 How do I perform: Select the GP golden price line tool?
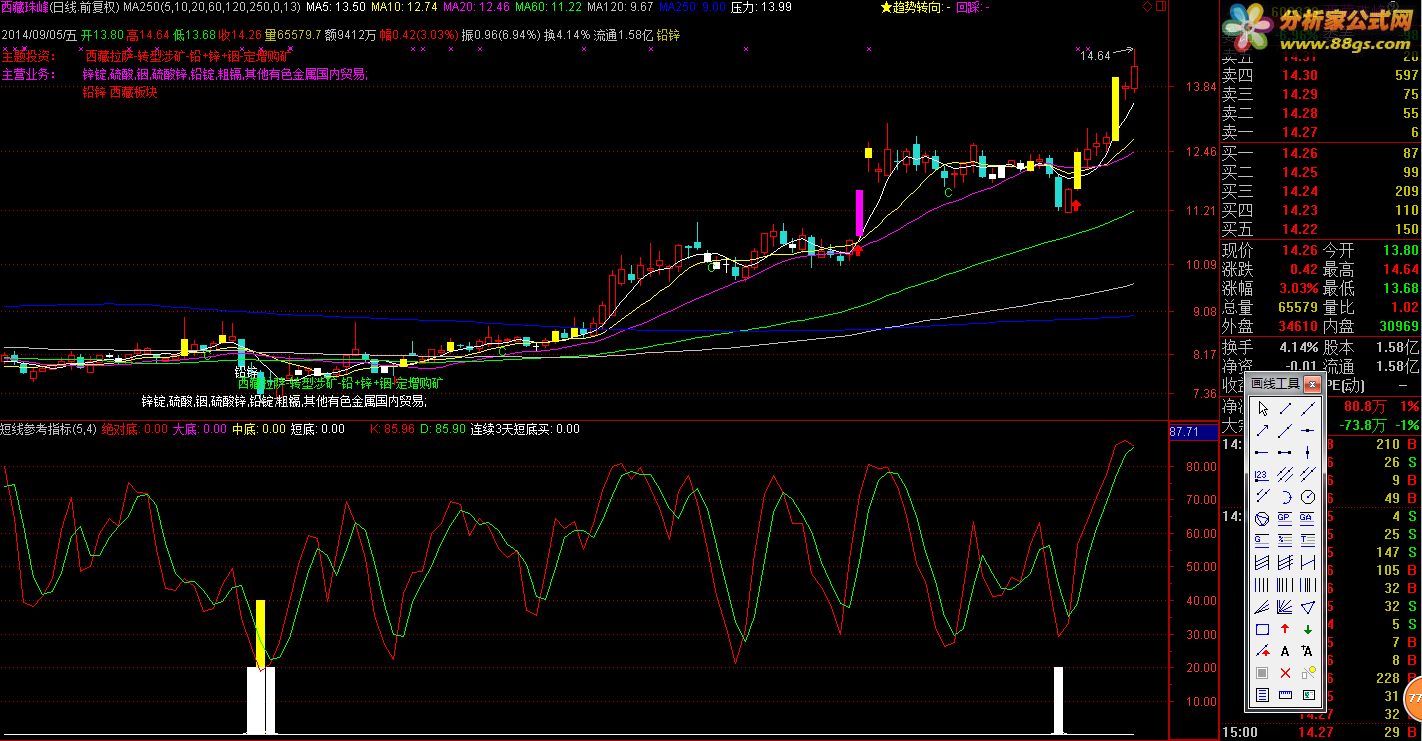[1285, 519]
